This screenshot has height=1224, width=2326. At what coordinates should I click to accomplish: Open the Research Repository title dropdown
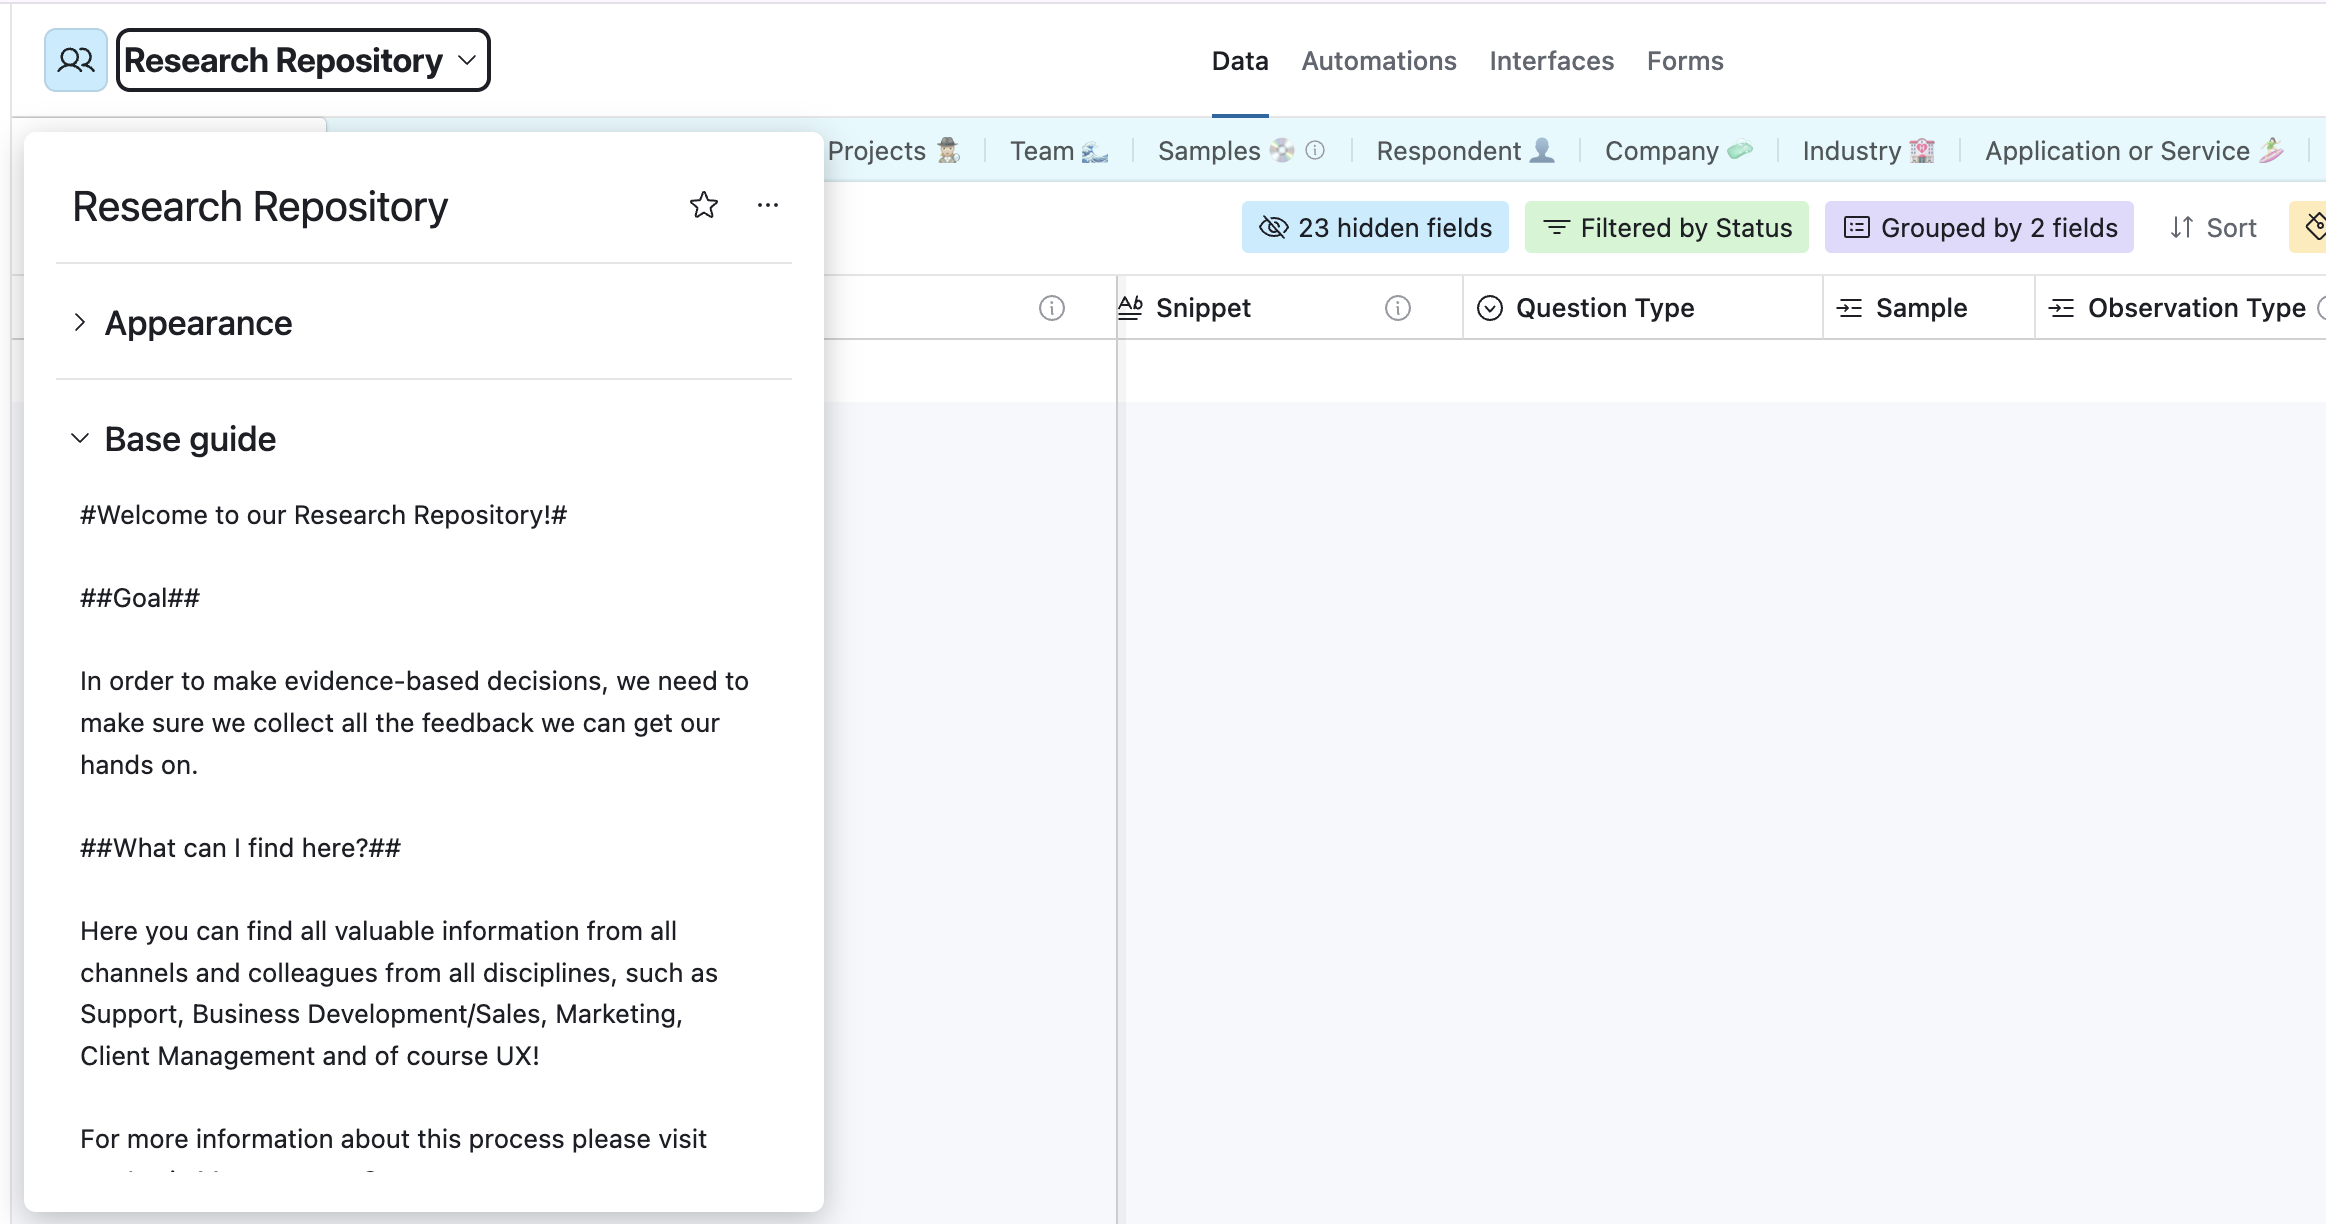tap(303, 60)
